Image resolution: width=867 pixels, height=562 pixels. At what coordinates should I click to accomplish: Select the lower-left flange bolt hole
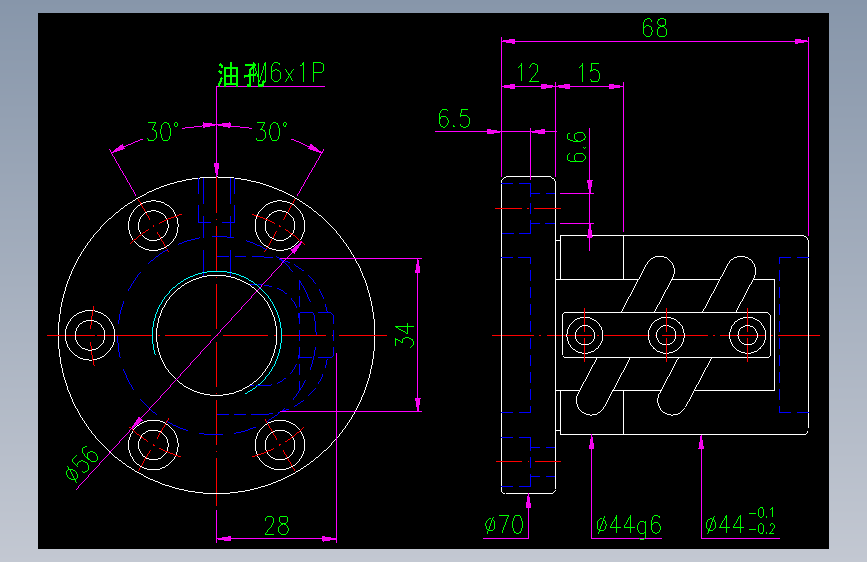[153, 445]
